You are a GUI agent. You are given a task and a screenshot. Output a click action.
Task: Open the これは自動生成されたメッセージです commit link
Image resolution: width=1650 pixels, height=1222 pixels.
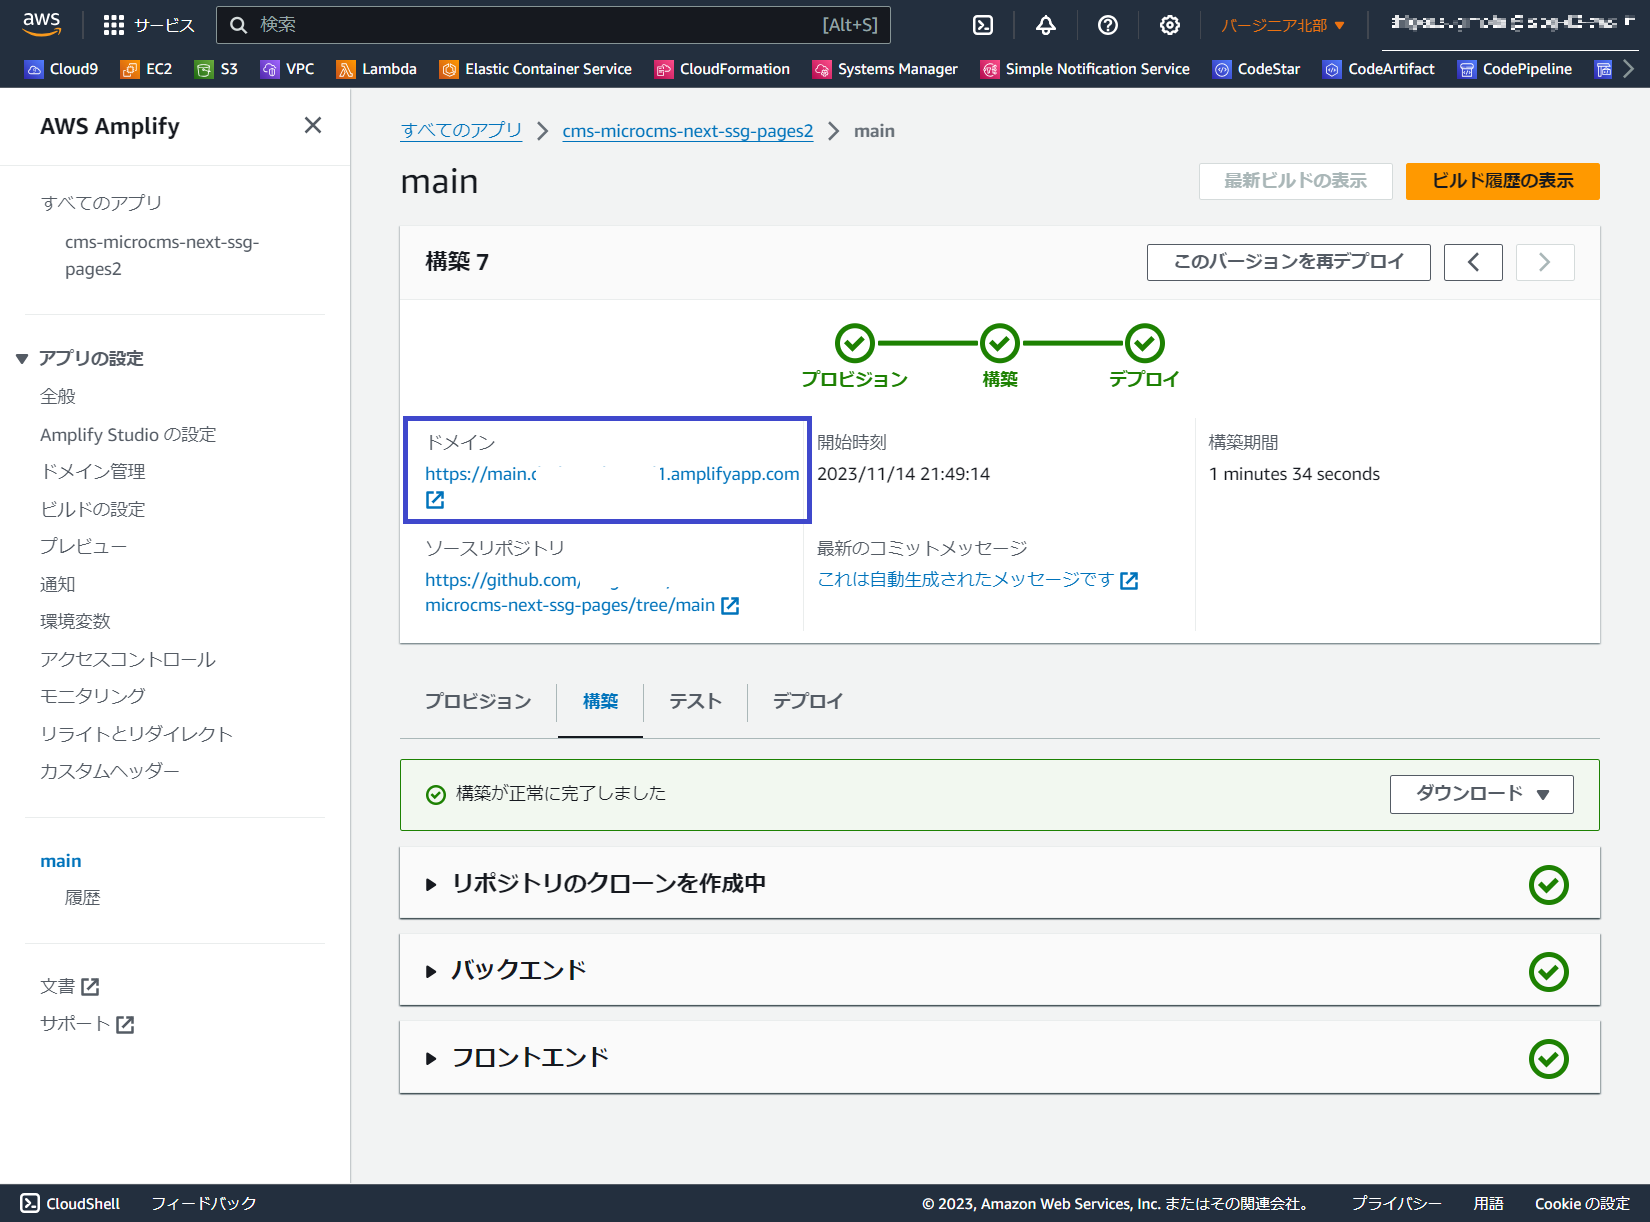pos(965,580)
